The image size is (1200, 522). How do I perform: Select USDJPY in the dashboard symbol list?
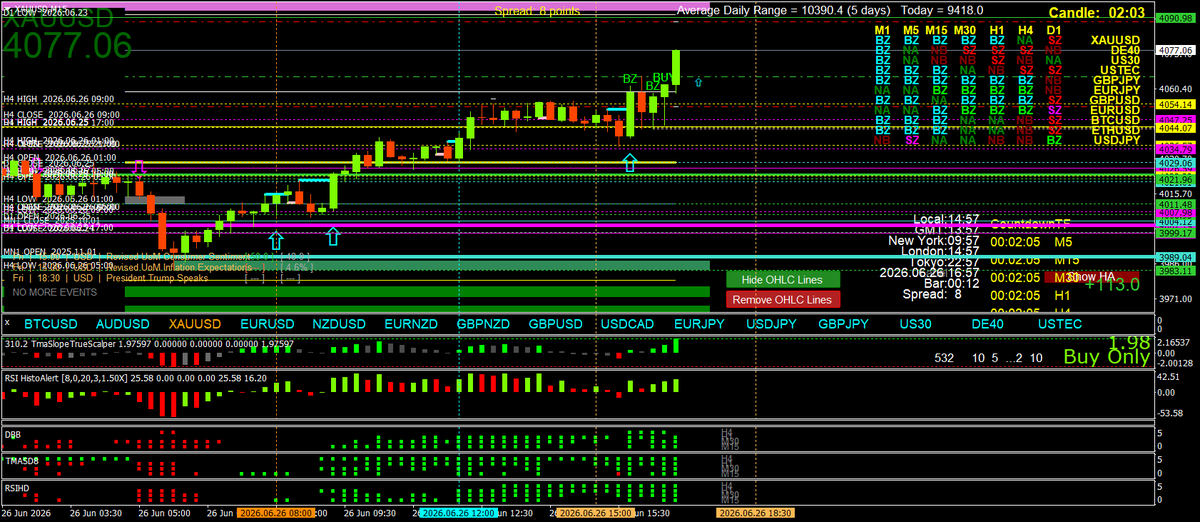[x=1116, y=139]
